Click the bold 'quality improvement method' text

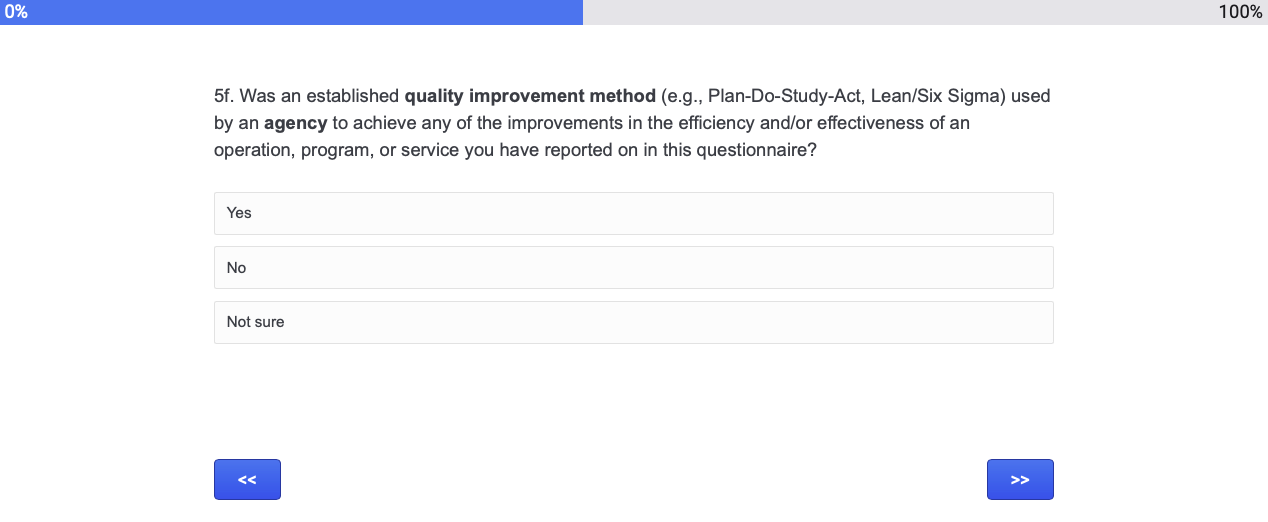click(x=530, y=97)
